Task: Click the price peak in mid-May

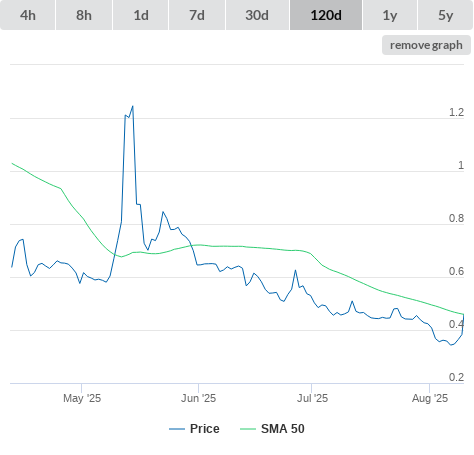Action: pyautogui.click(x=133, y=106)
